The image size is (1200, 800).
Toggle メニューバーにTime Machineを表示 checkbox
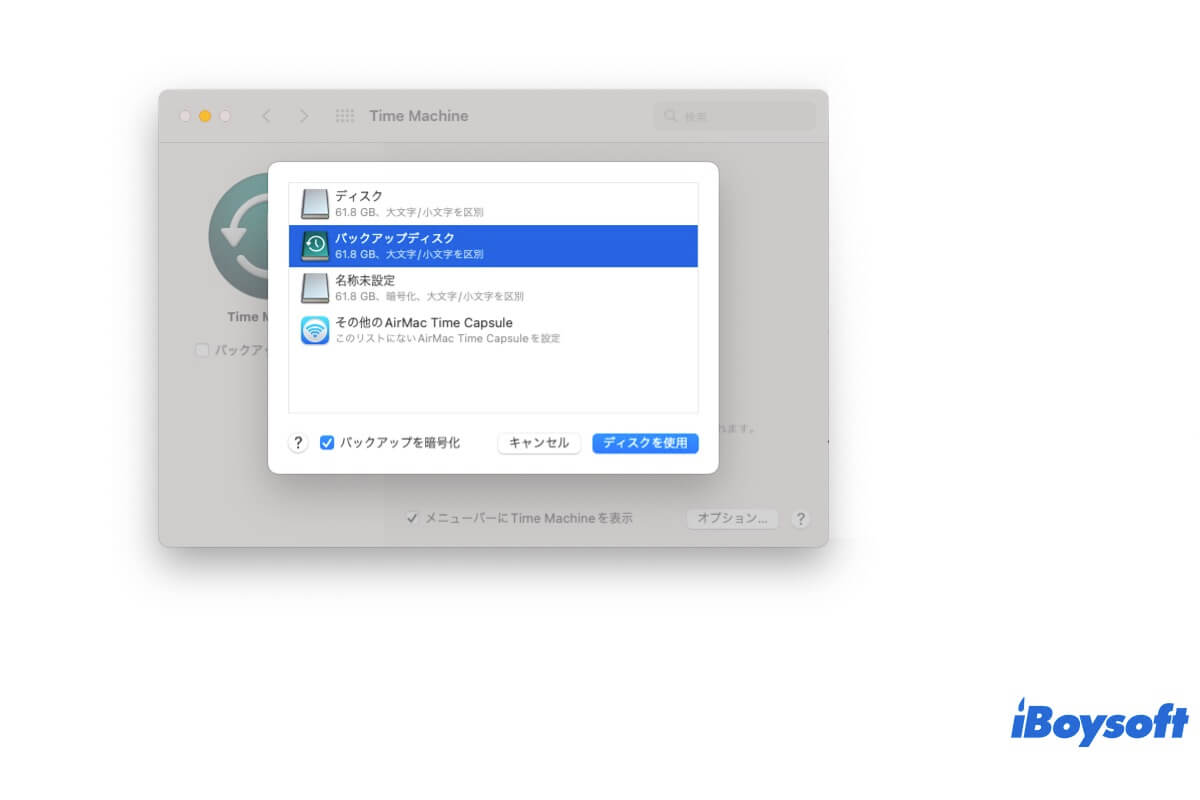(x=412, y=518)
